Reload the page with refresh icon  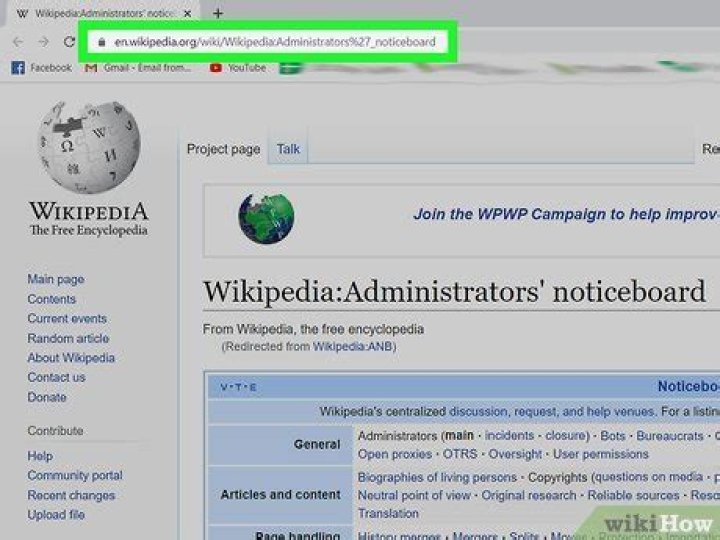tap(69, 42)
